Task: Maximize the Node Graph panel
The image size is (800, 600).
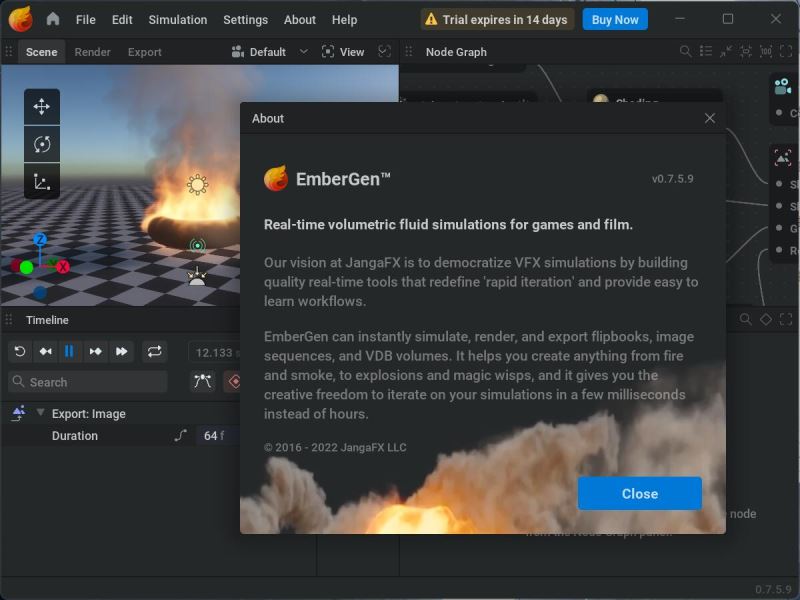Action: click(x=786, y=52)
